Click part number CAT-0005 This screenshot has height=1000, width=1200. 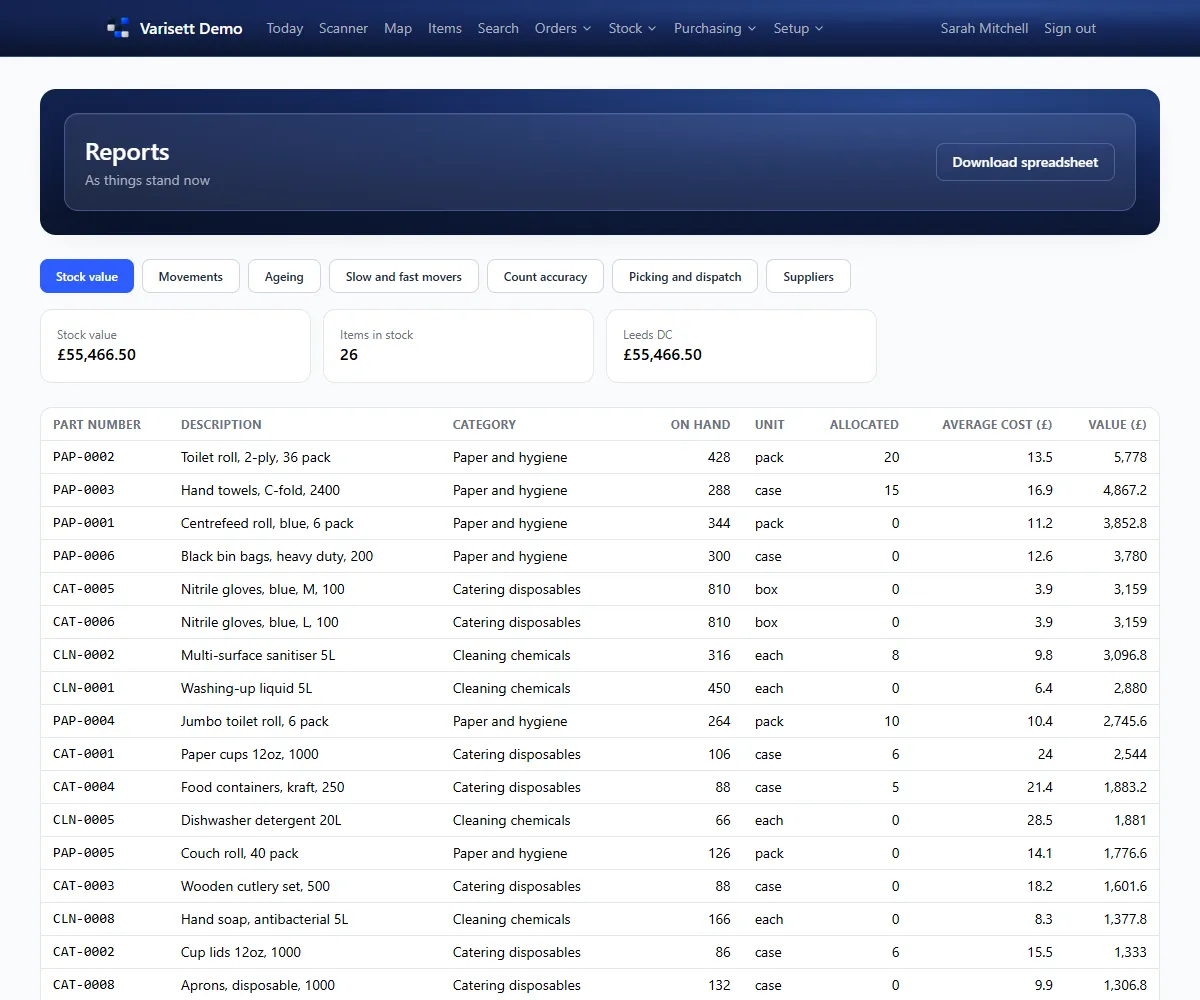coord(84,589)
